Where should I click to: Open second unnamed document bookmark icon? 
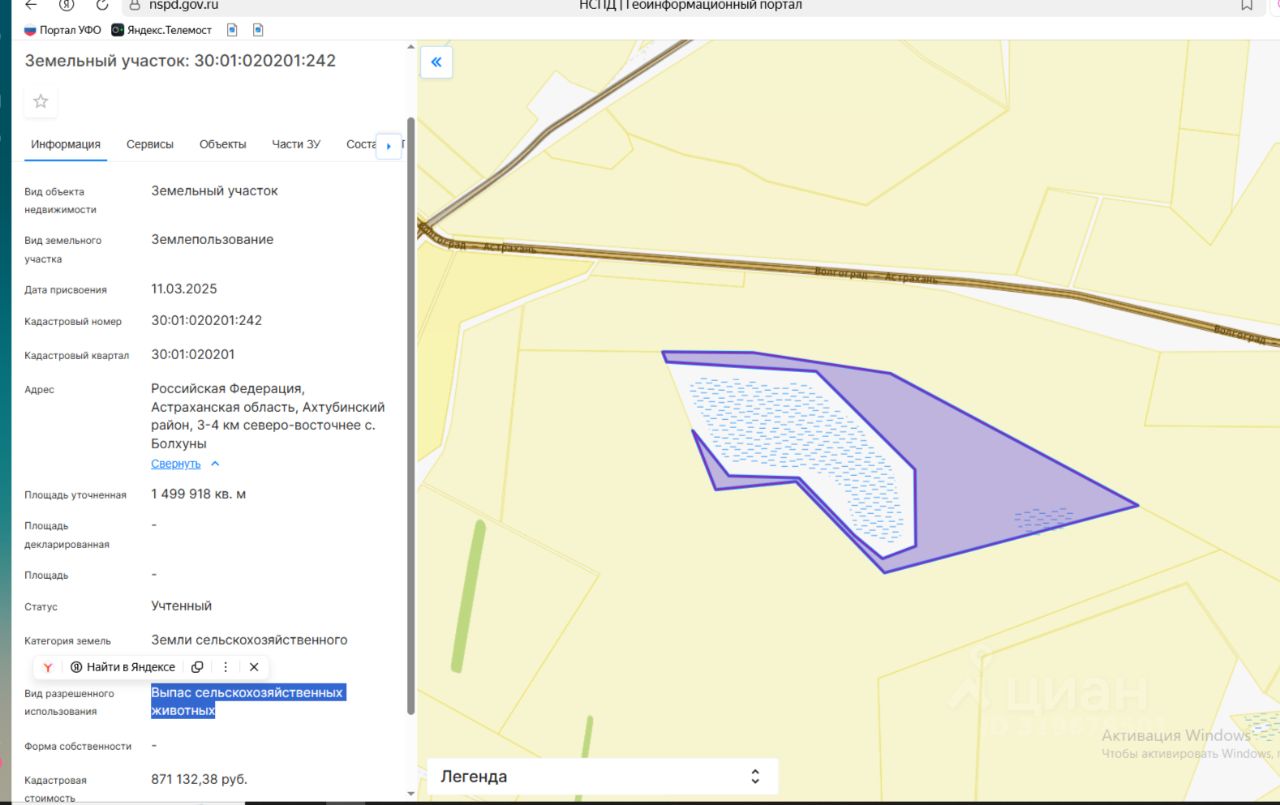click(x=259, y=30)
